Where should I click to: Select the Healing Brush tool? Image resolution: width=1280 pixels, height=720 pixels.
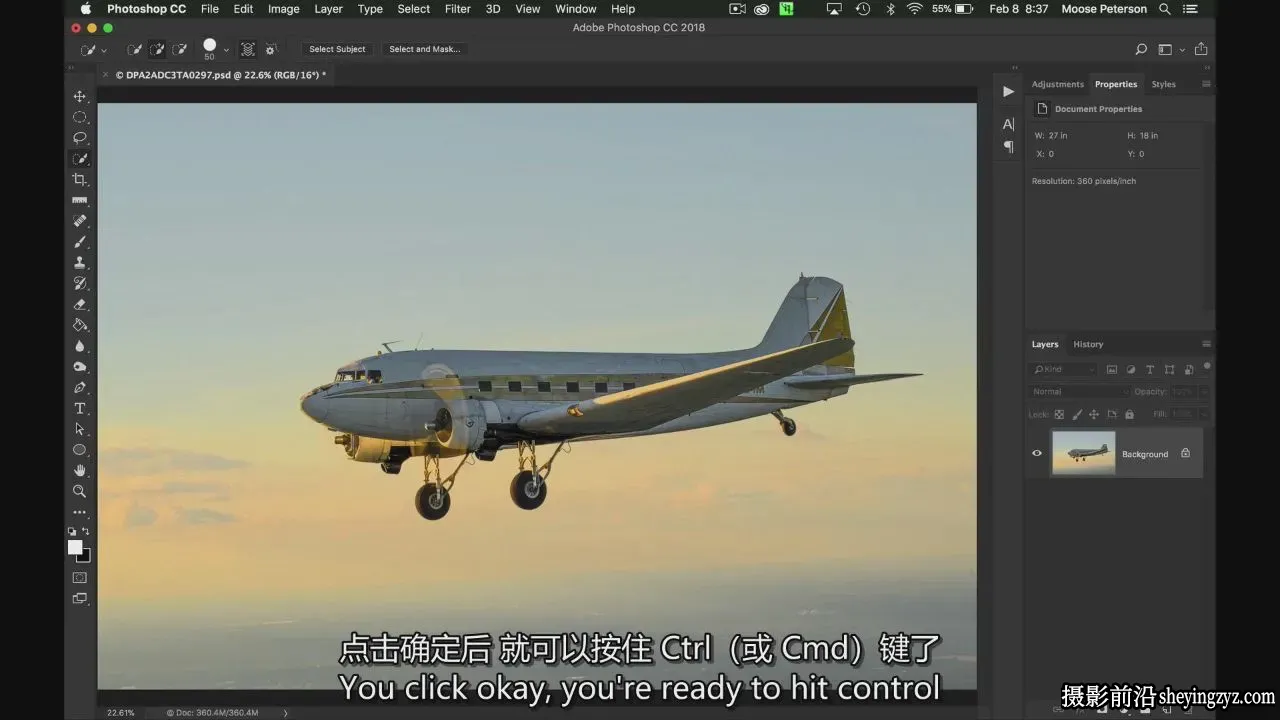[80, 221]
